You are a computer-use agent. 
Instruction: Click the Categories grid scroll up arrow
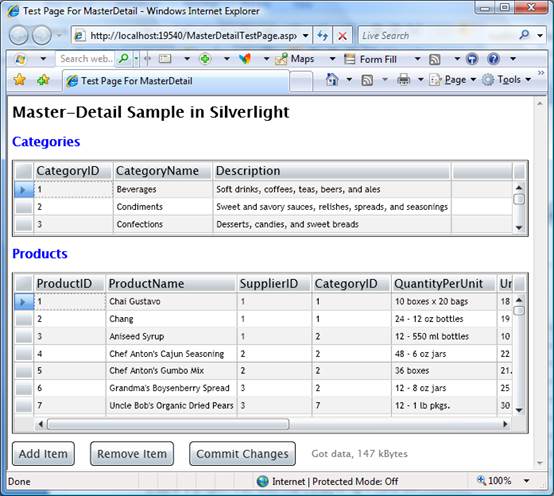click(x=519, y=188)
